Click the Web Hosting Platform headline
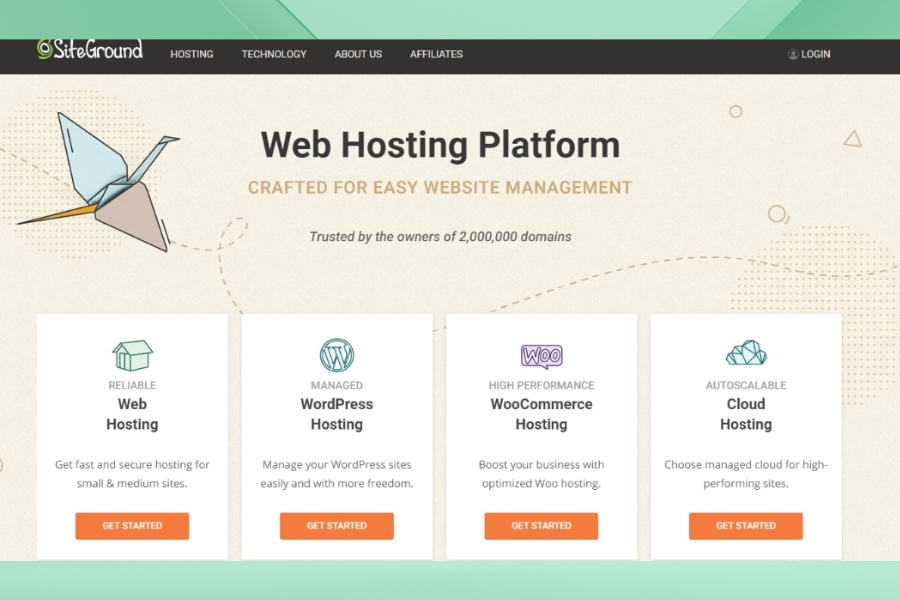 pos(440,145)
